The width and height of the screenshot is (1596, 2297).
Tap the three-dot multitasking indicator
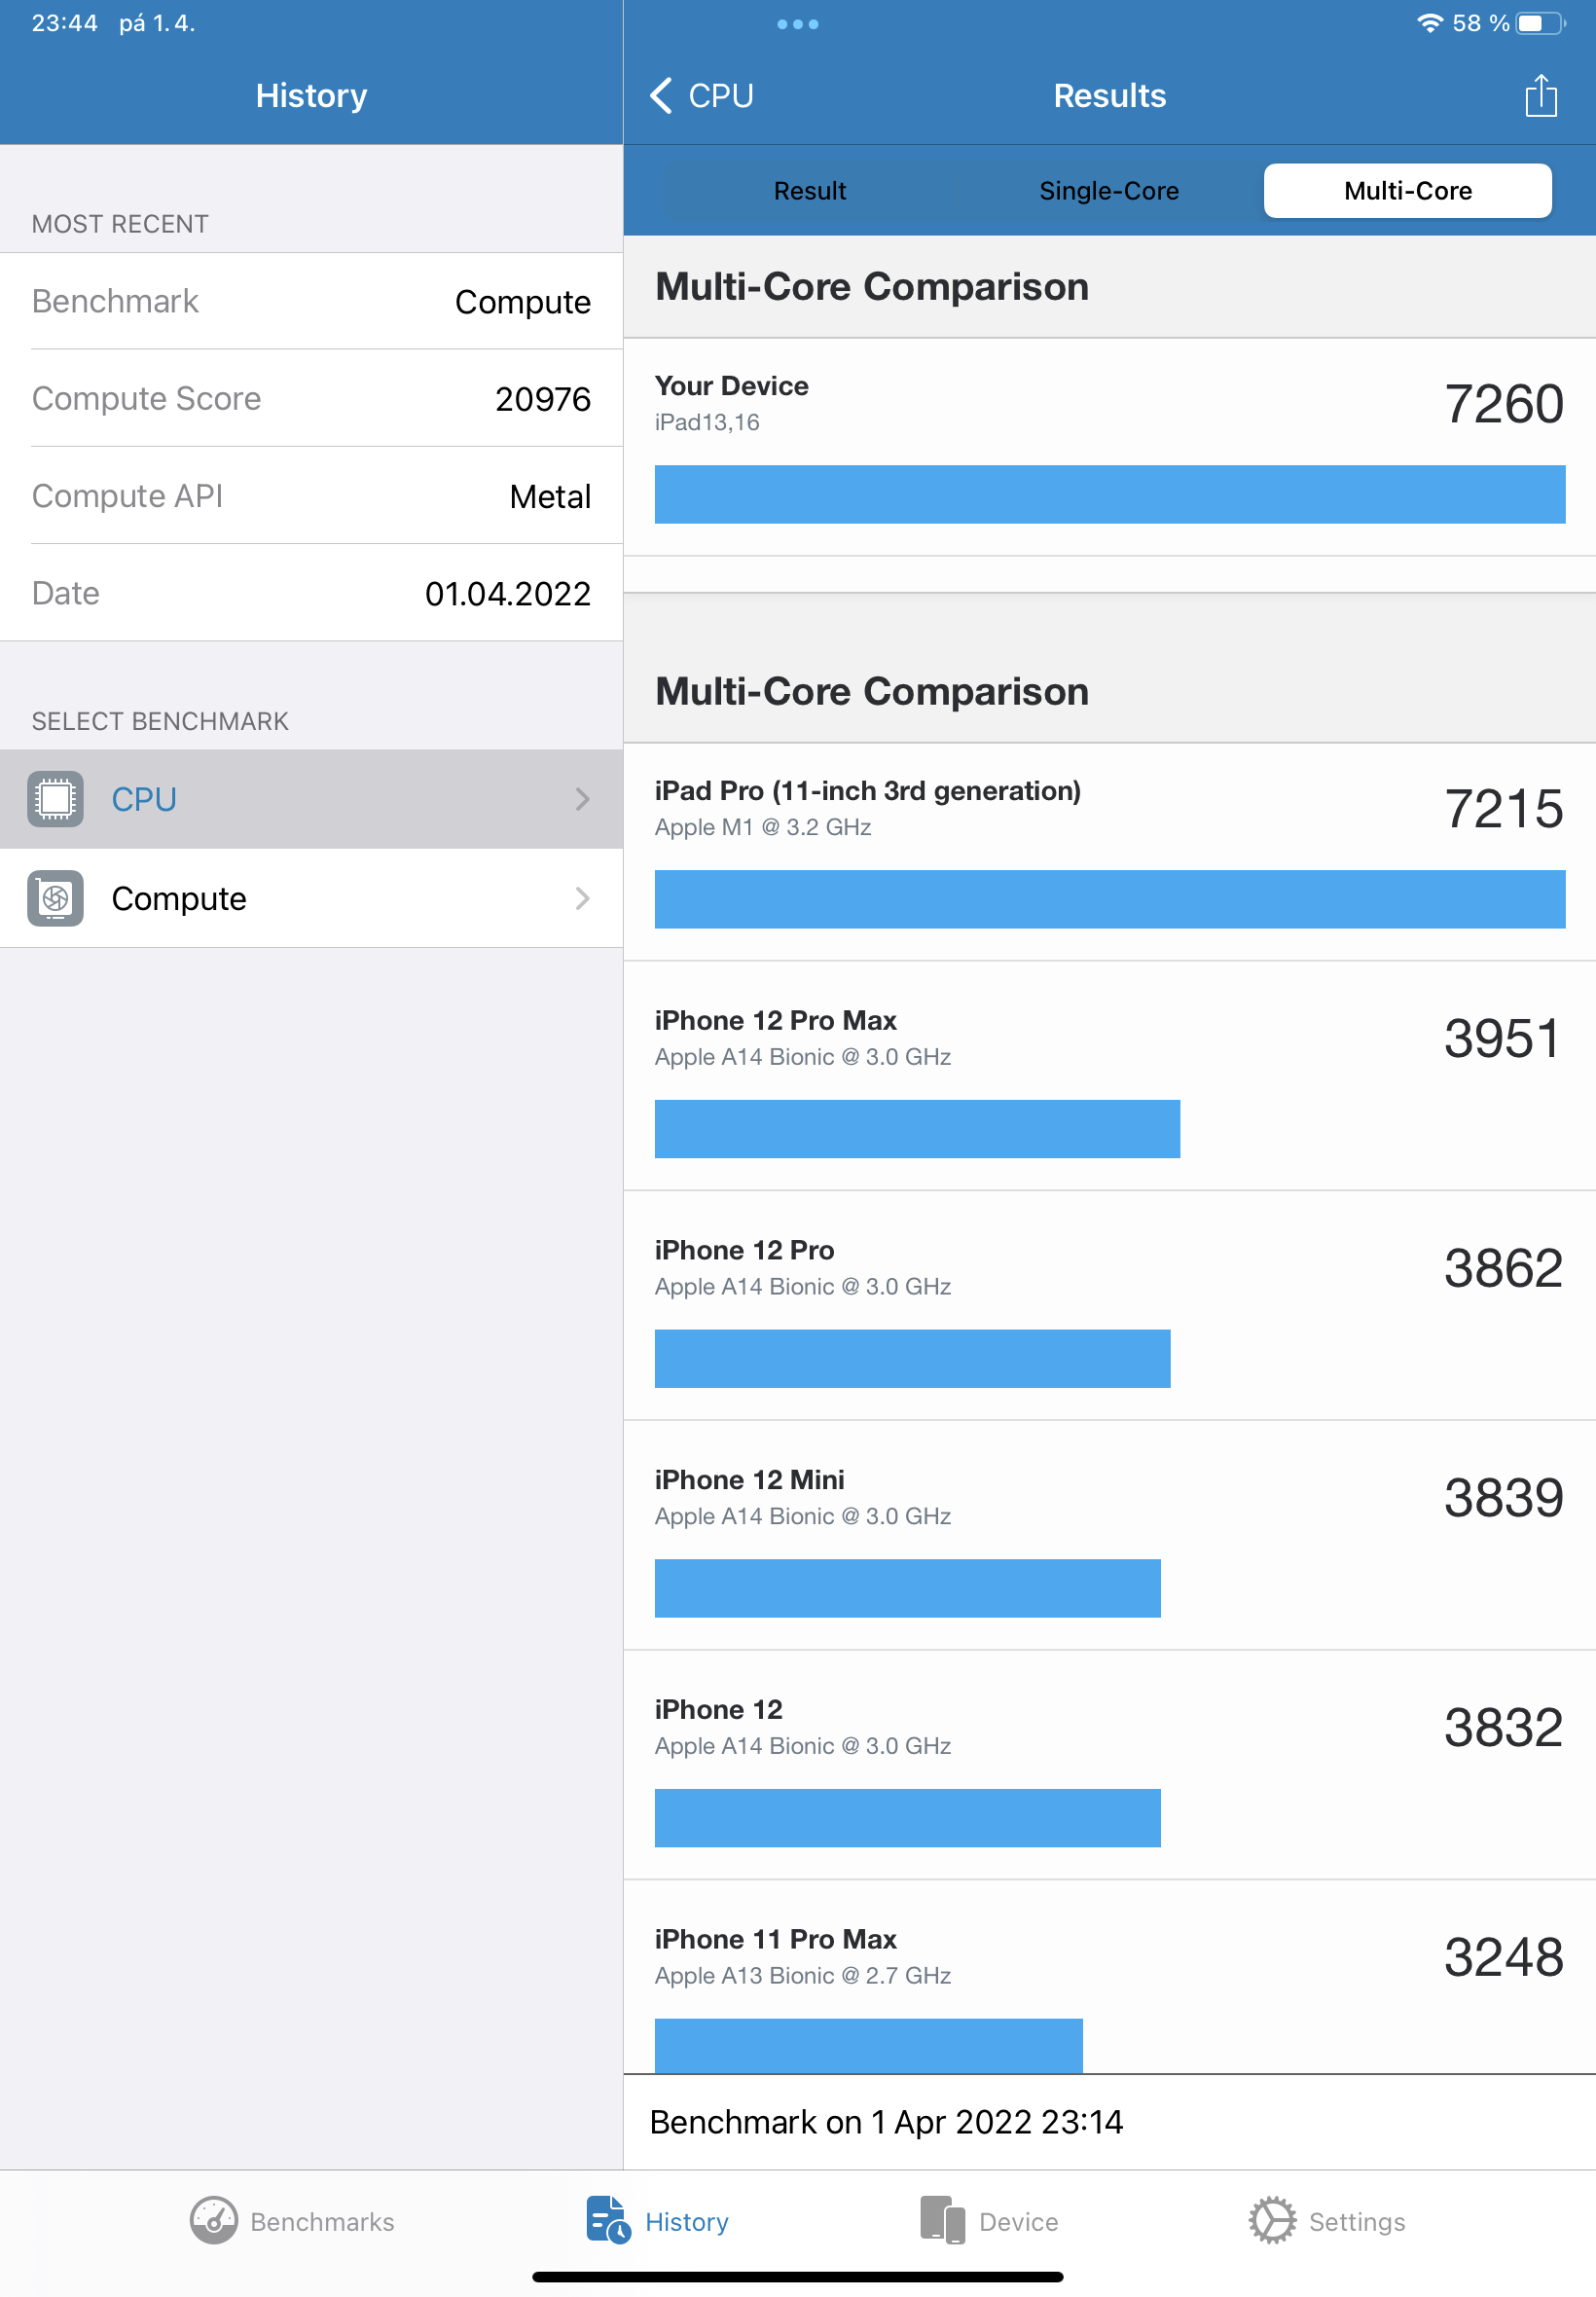797,24
